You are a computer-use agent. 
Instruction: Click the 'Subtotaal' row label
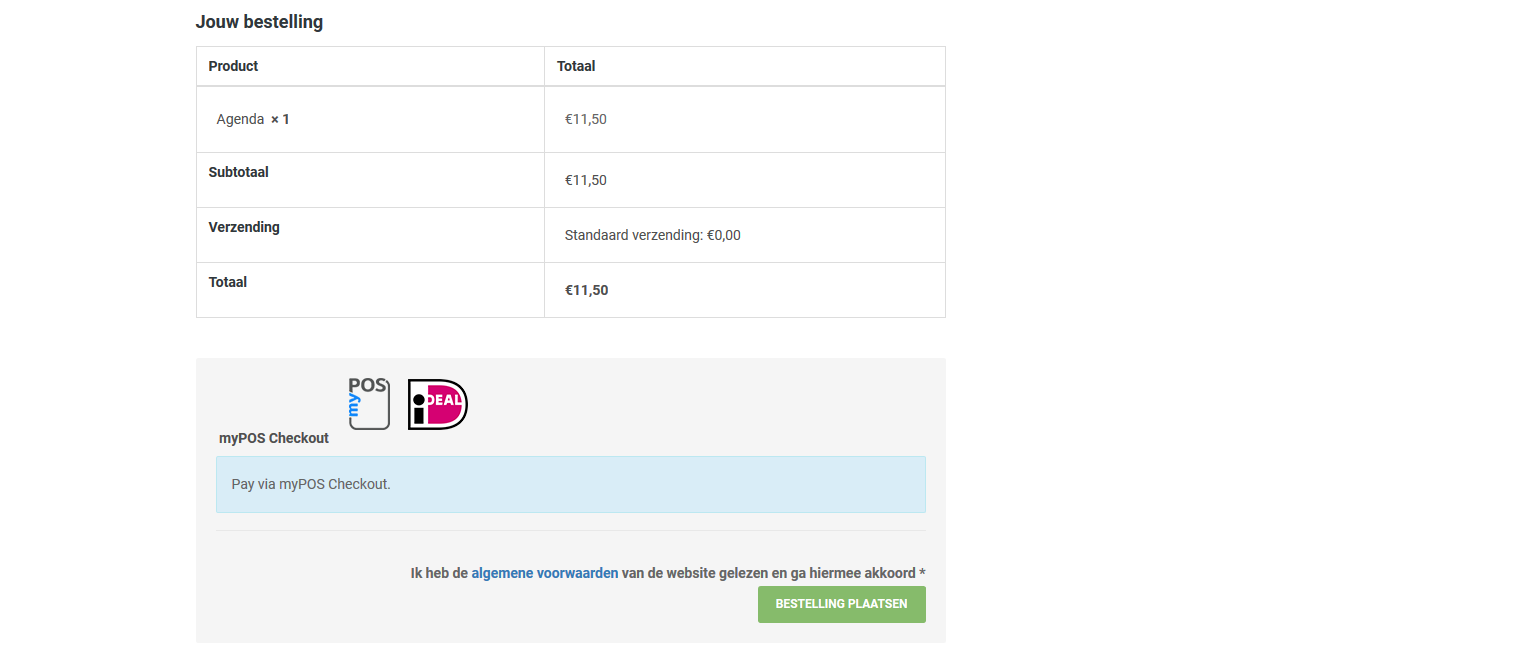tap(238, 172)
